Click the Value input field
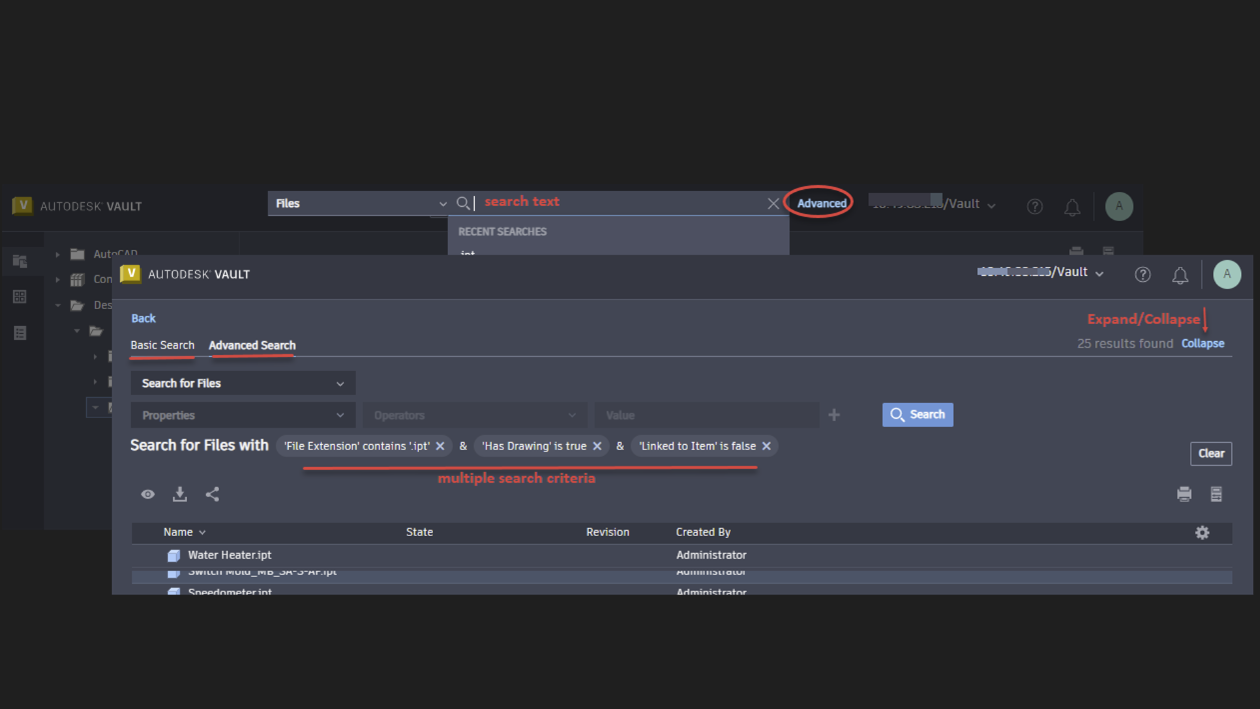1260x709 pixels. pyautogui.click(x=706, y=415)
